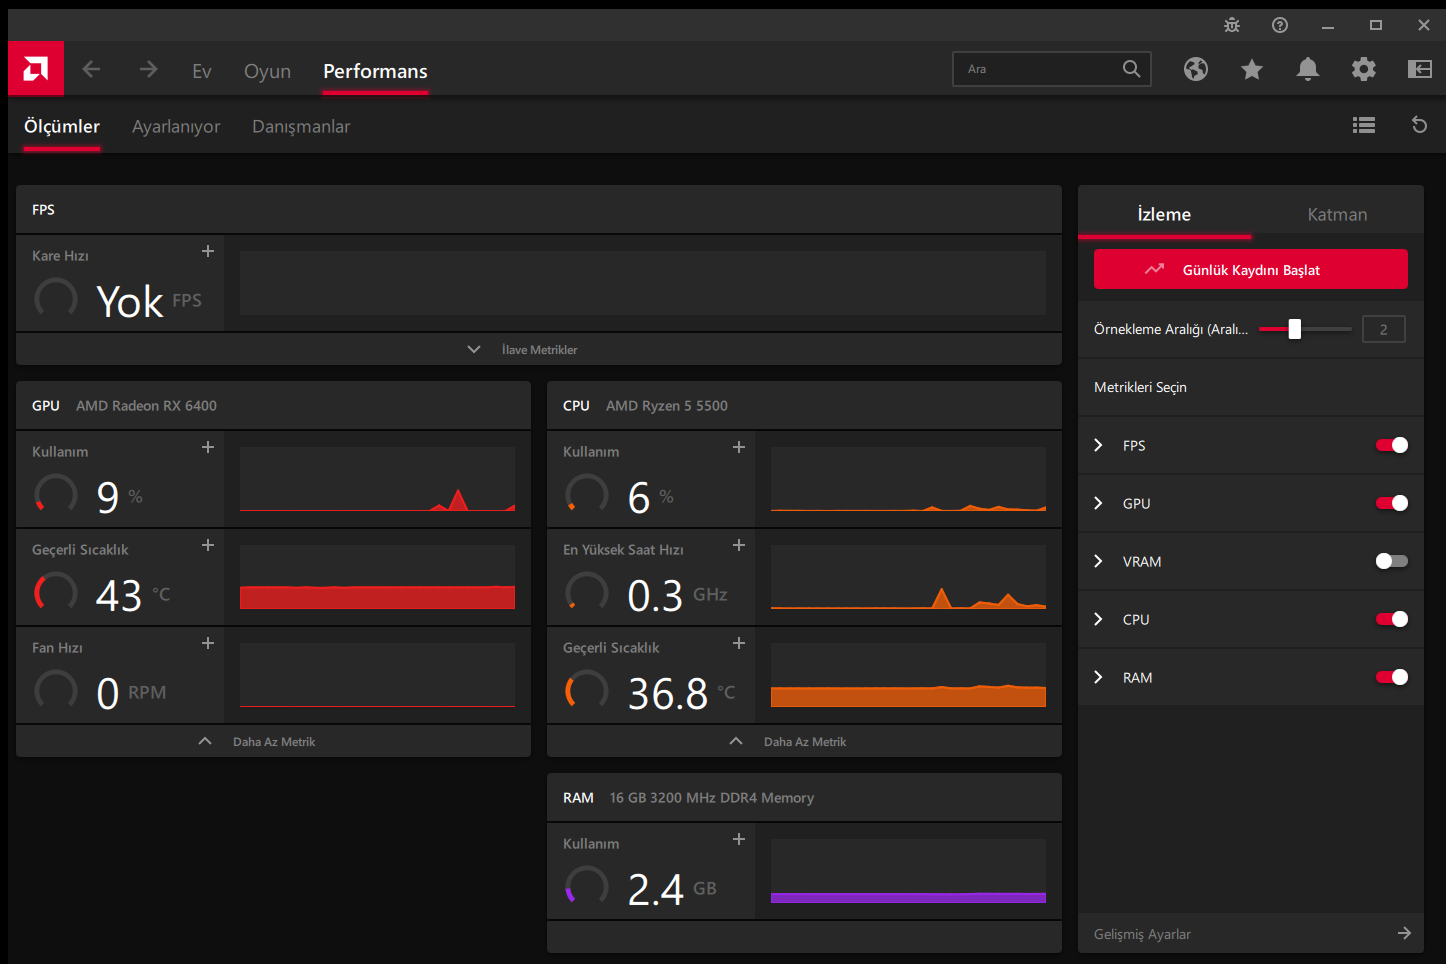Screen dimensions: 1446x964
Task: Open notifications bell icon
Action: [x=1308, y=69]
